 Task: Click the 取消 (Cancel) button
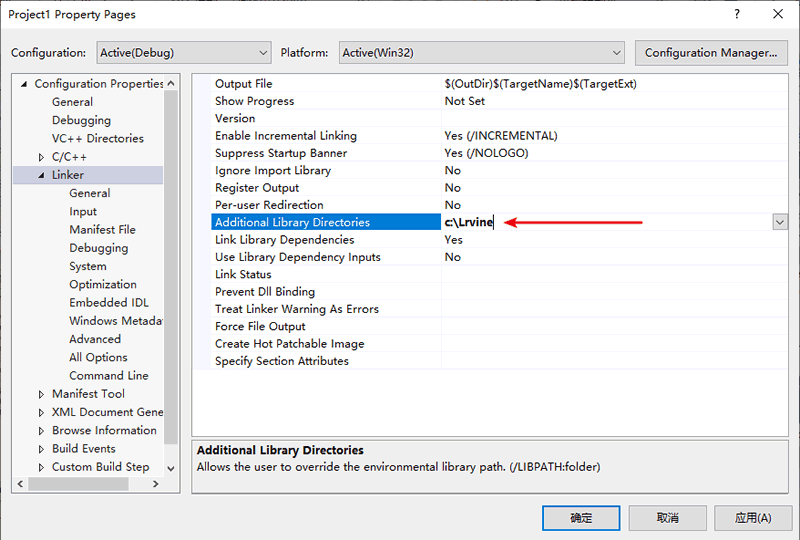click(667, 518)
